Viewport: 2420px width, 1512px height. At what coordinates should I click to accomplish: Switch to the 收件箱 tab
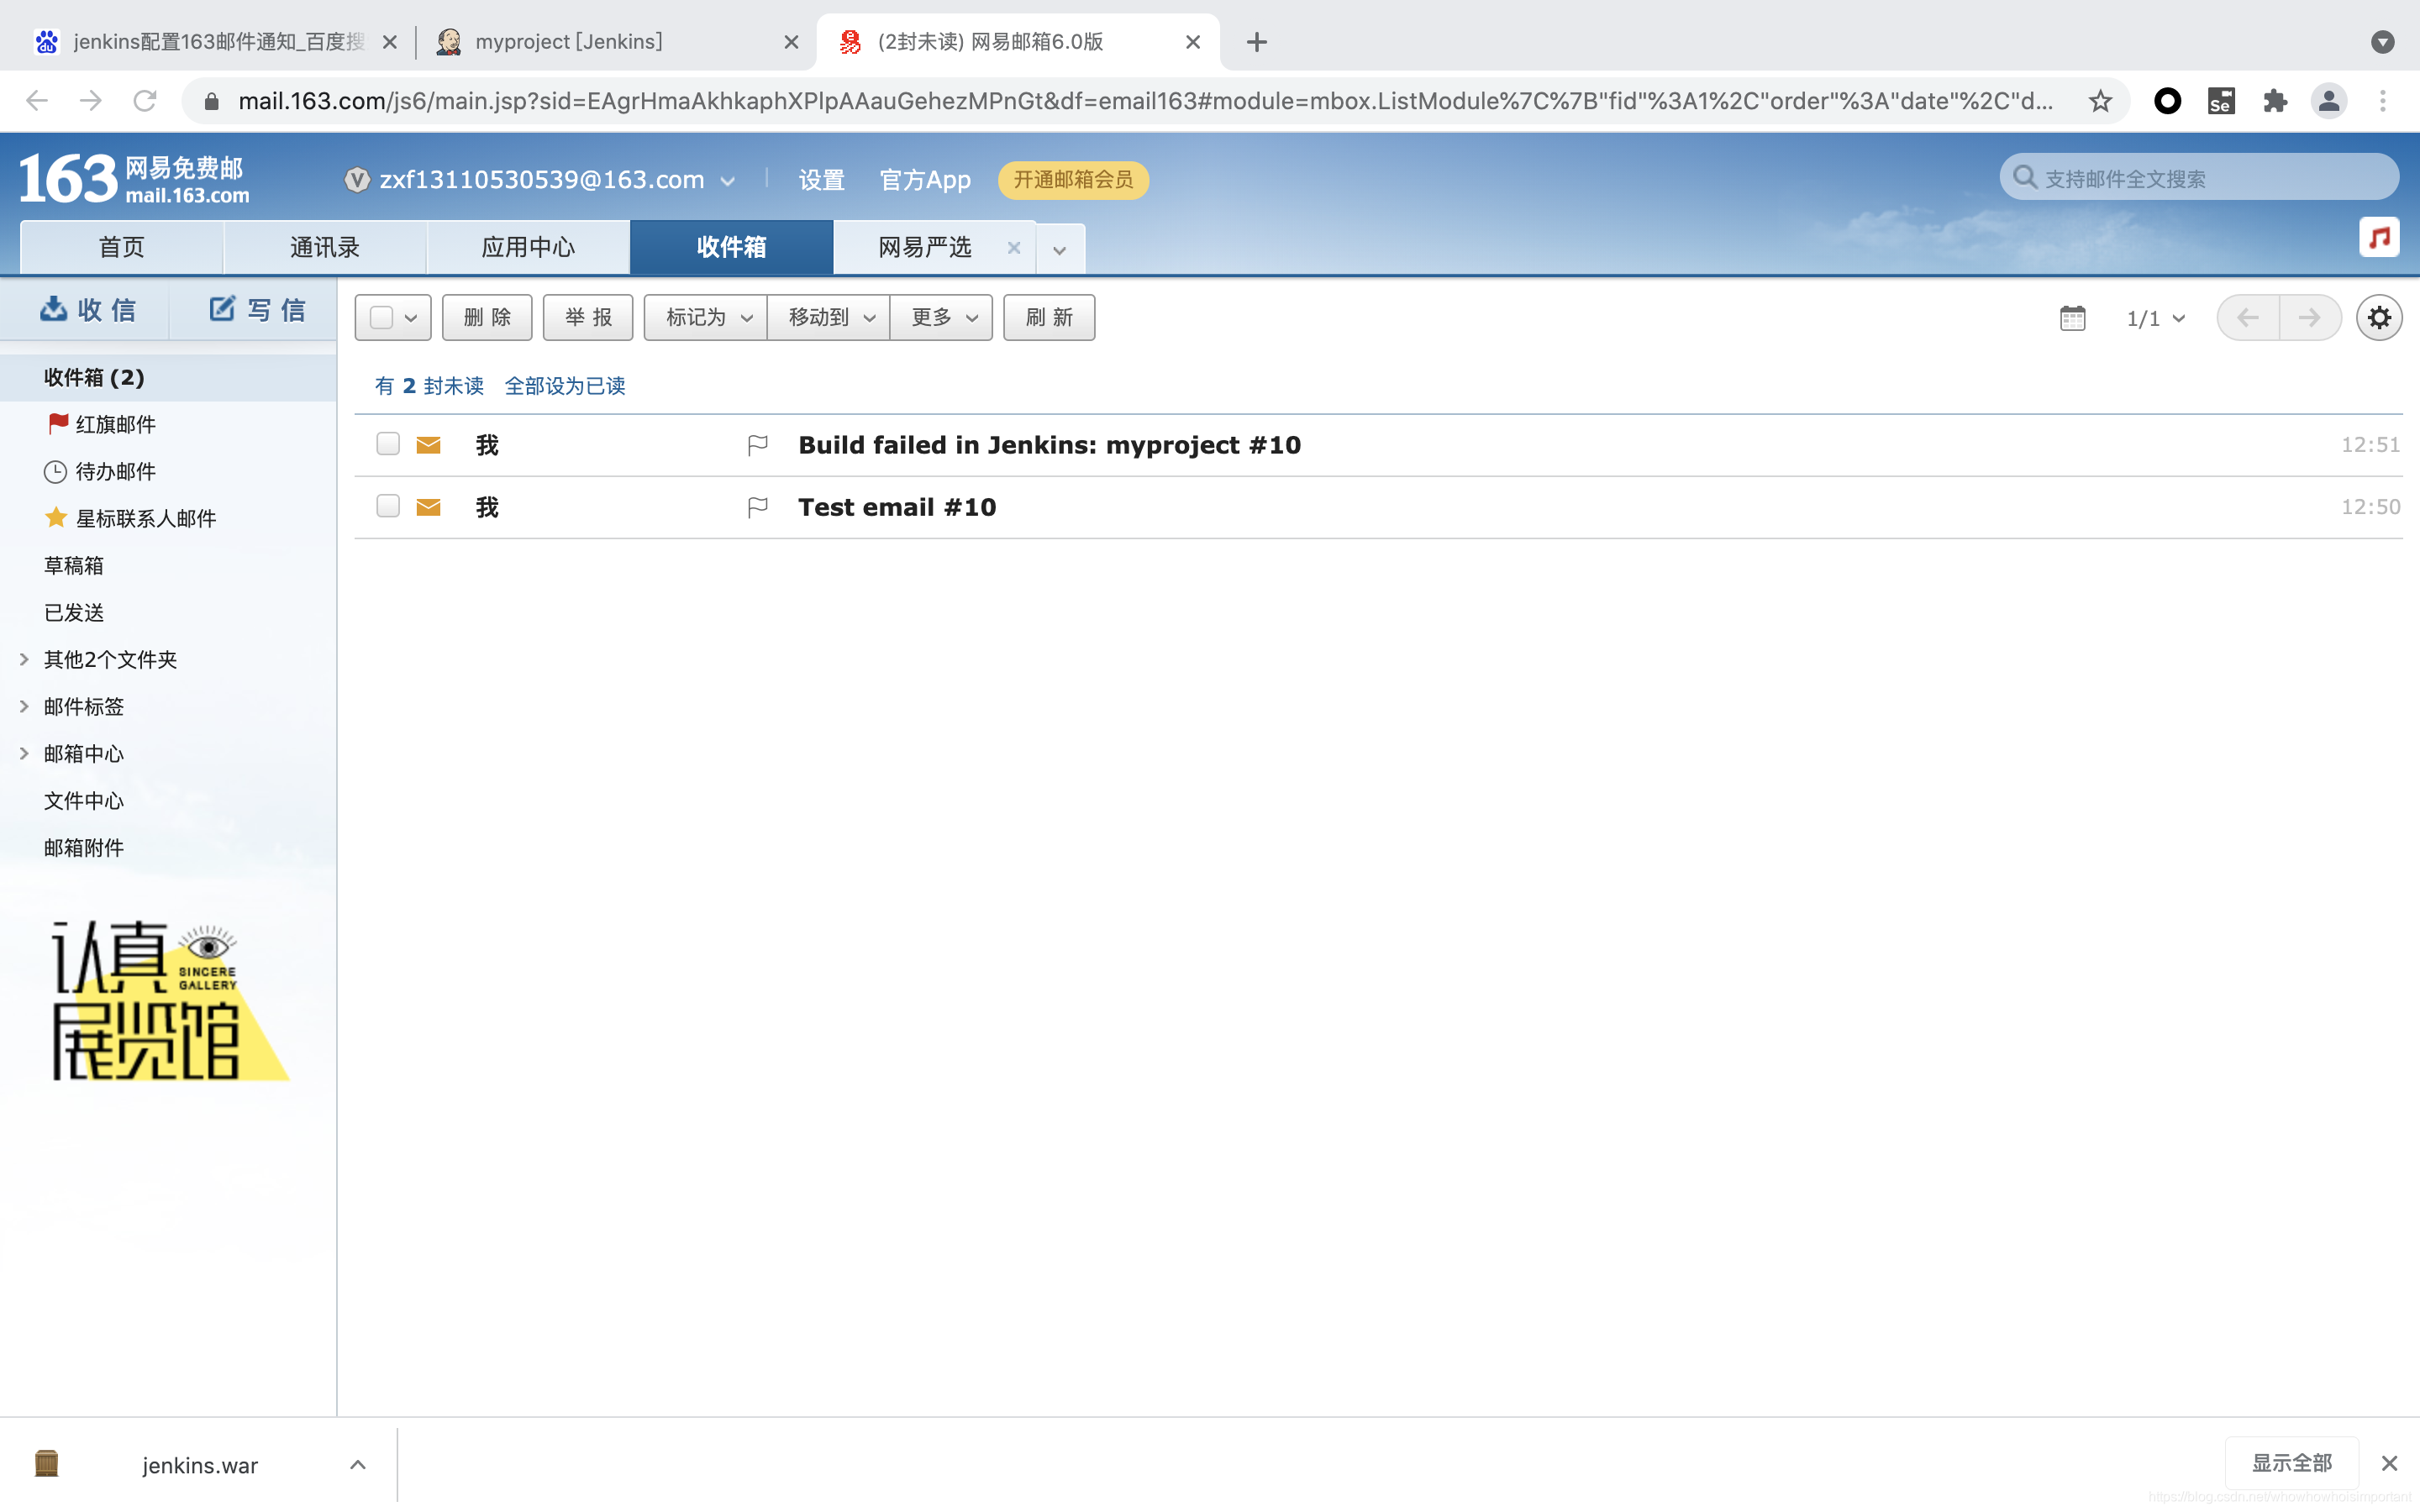(x=731, y=247)
